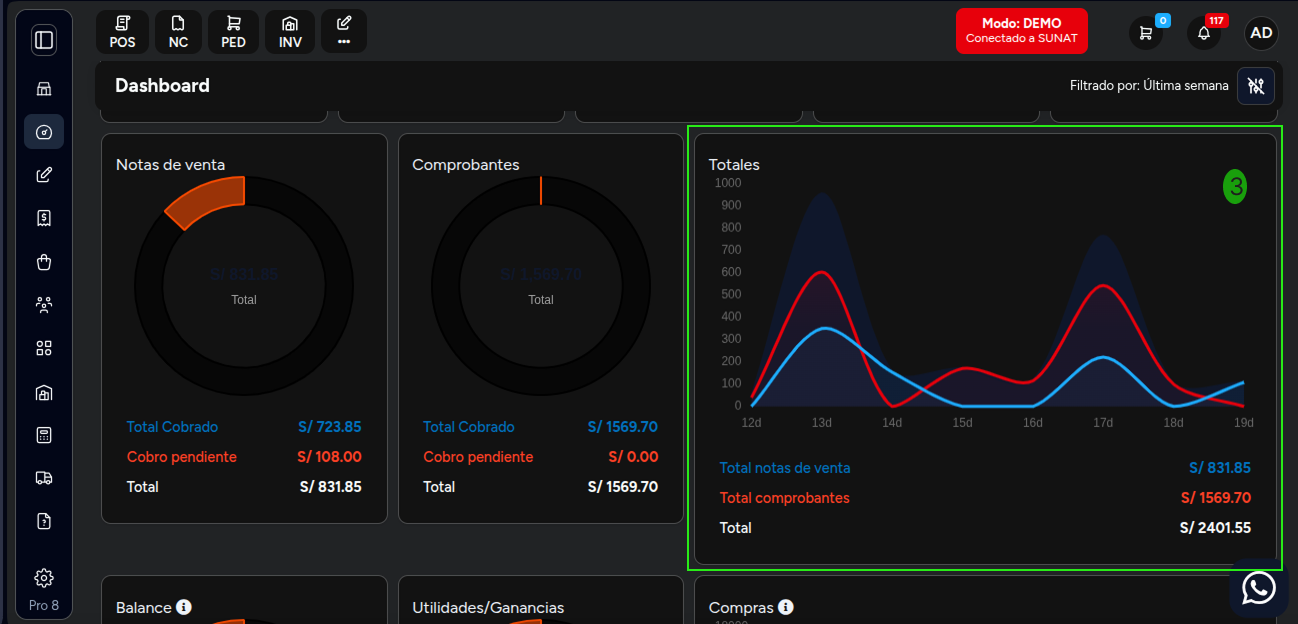This screenshot has height=624, width=1298.
Task: Open the INV inventory shortcut button
Action: (x=290, y=32)
